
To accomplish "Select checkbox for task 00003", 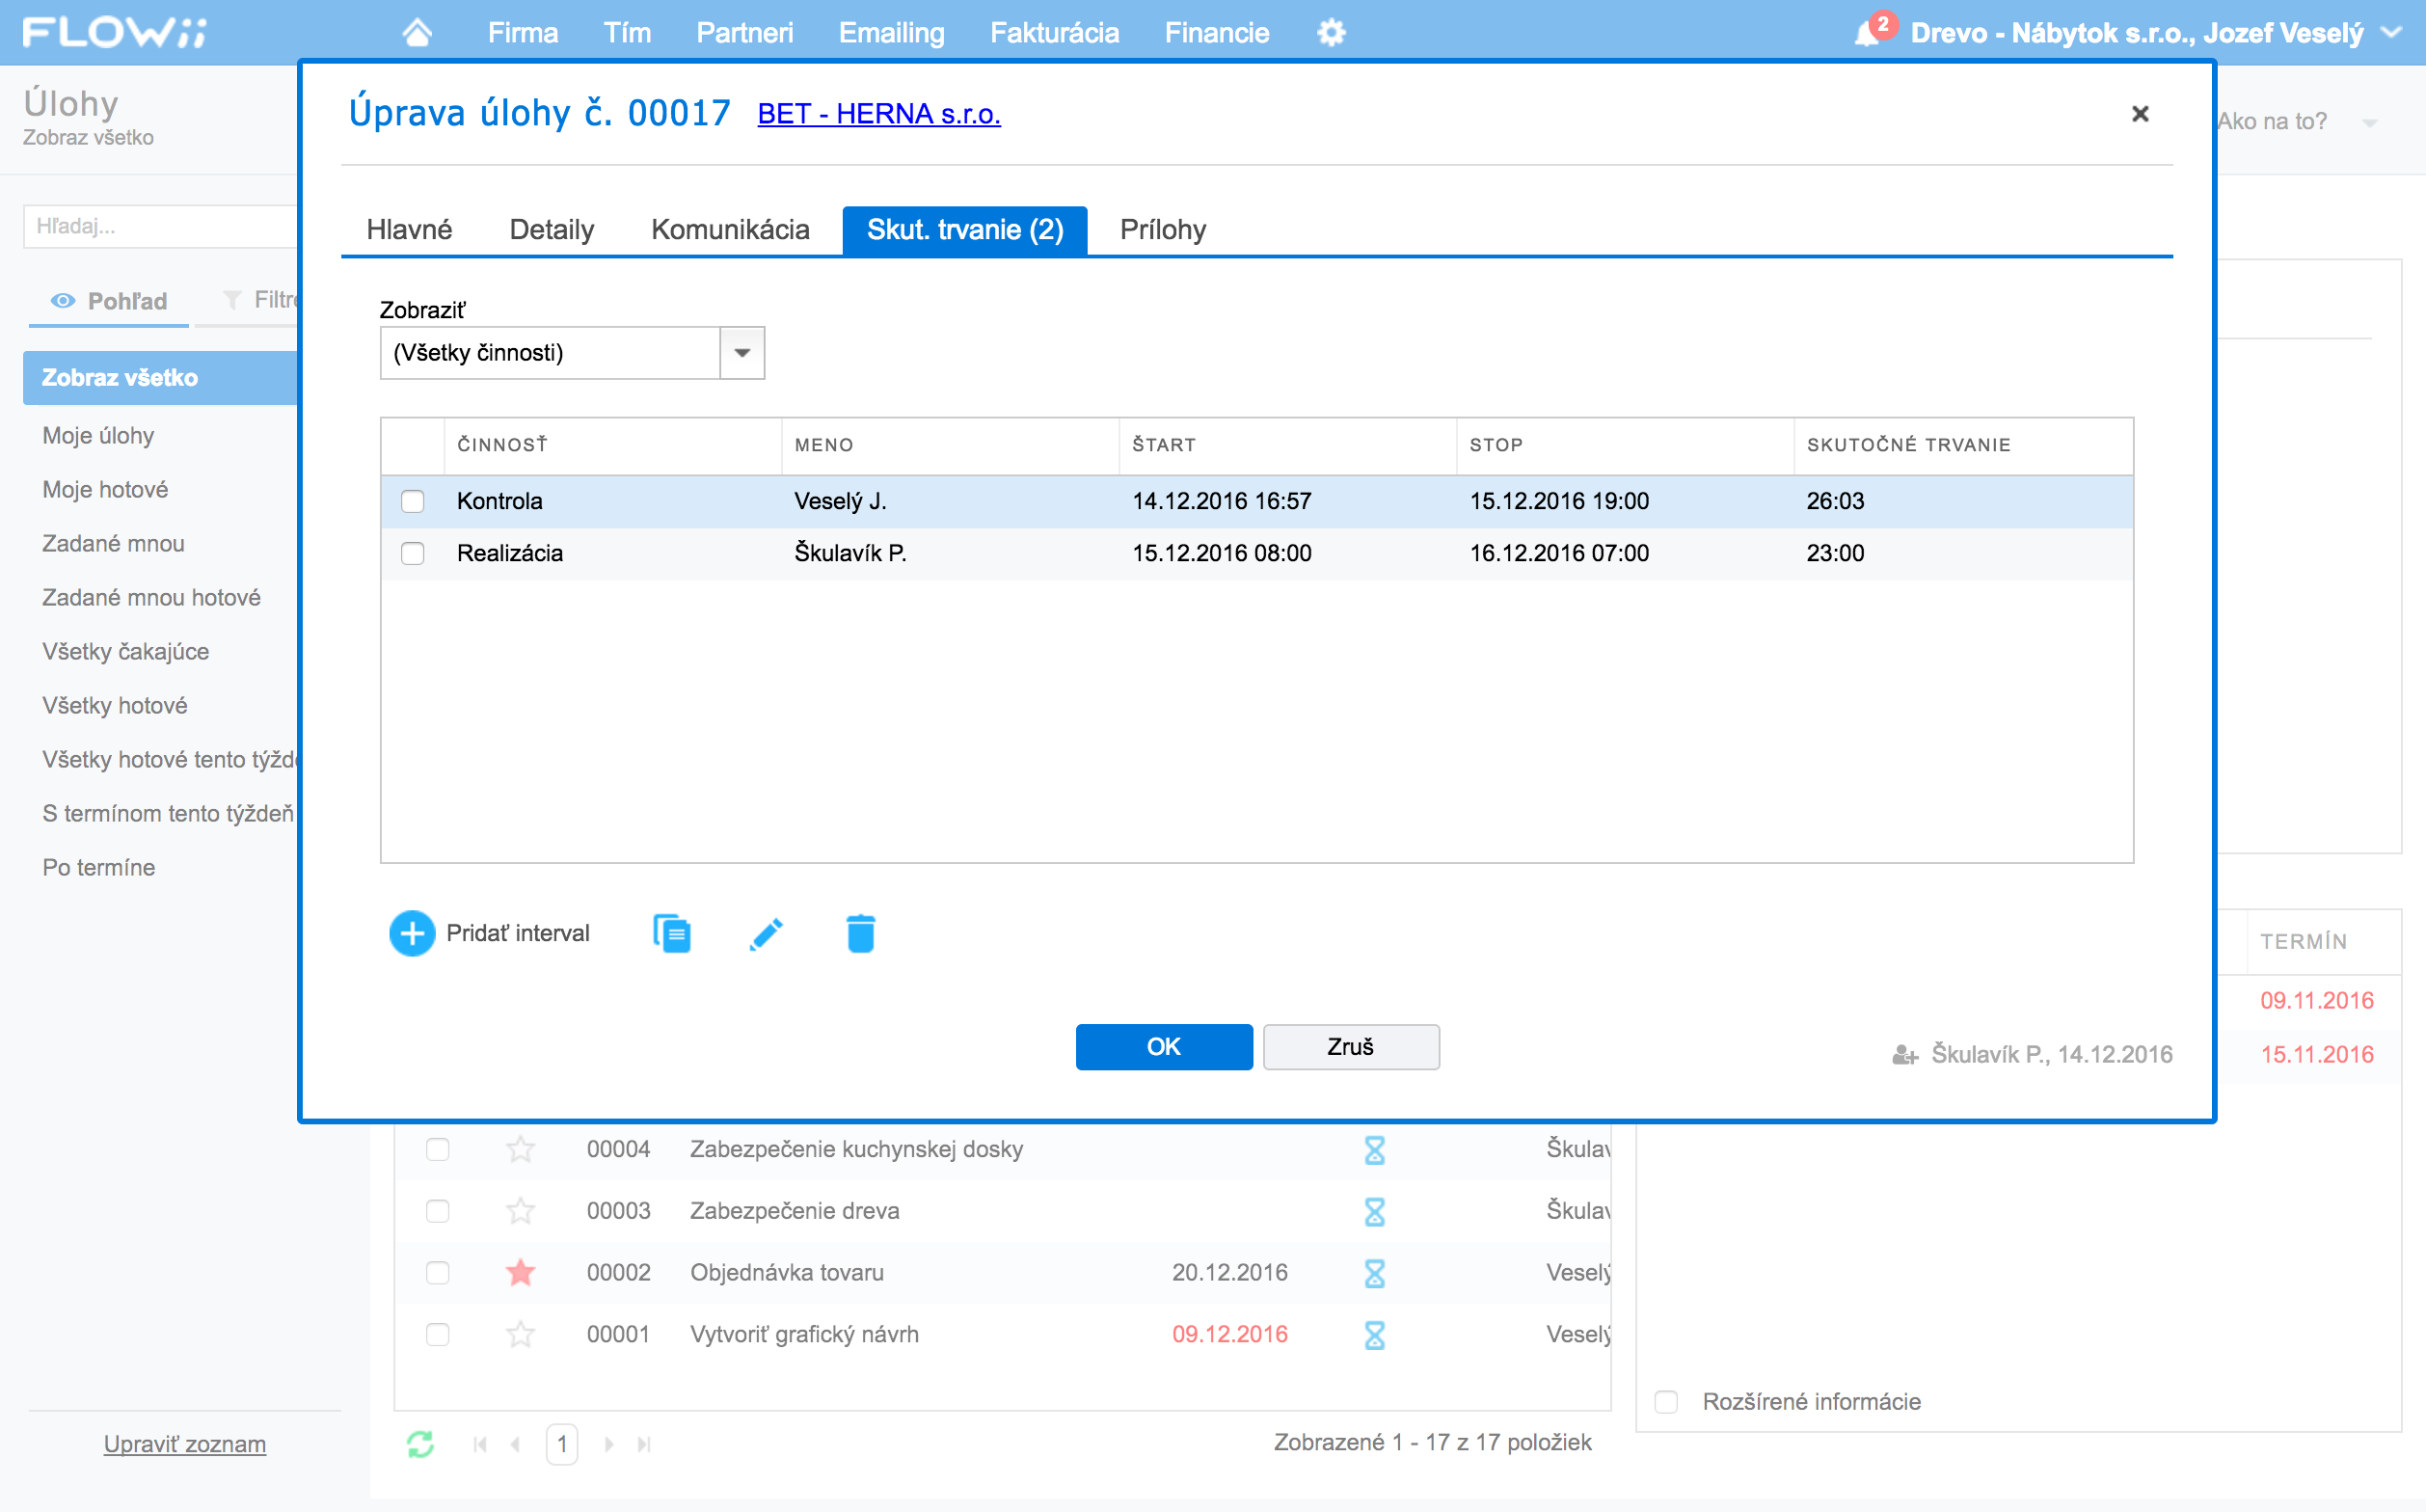I will click(x=437, y=1211).
